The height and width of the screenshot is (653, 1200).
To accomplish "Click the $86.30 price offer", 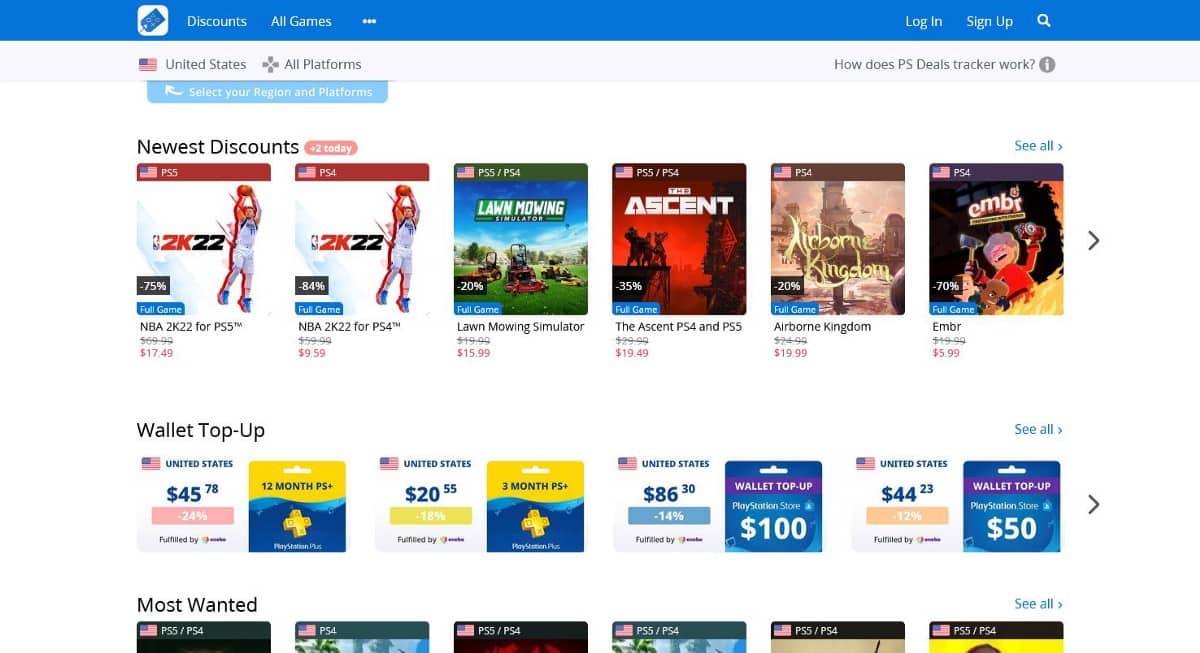I will 668,493.
